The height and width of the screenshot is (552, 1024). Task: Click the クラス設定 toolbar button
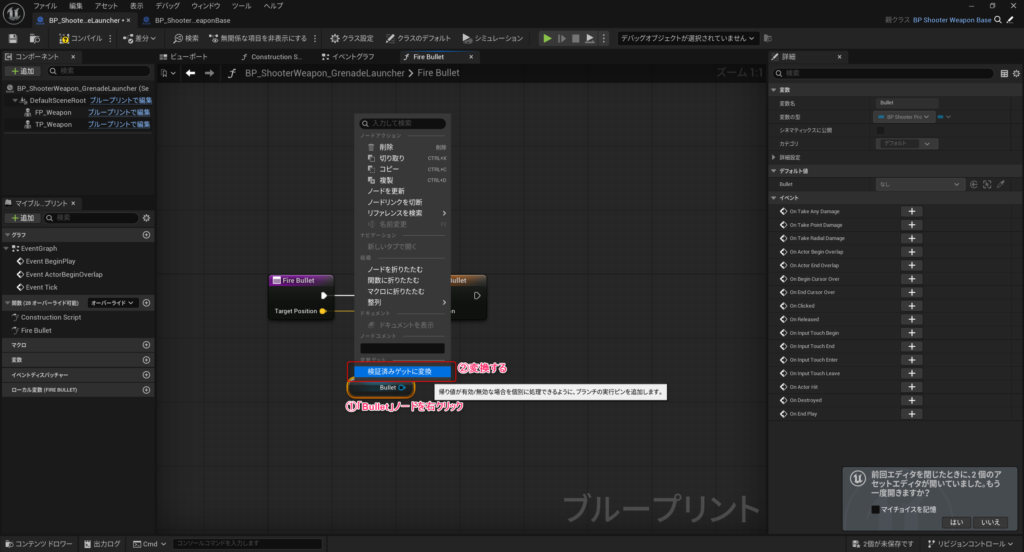click(354, 38)
